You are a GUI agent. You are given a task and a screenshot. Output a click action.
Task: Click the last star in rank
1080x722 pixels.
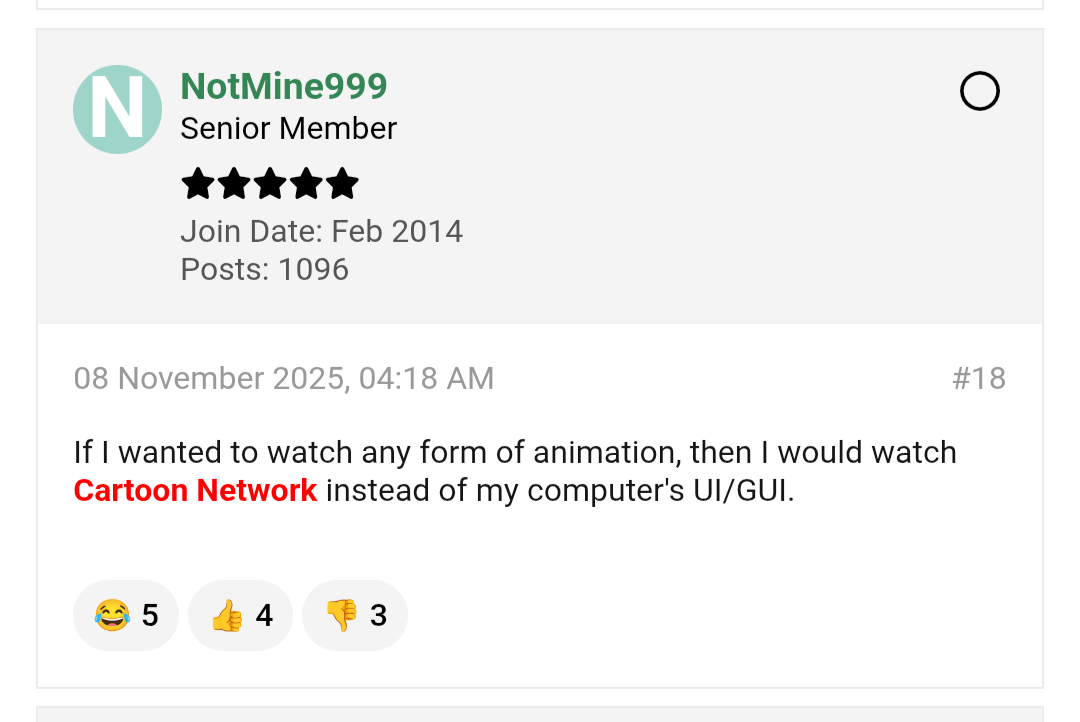tap(342, 184)
